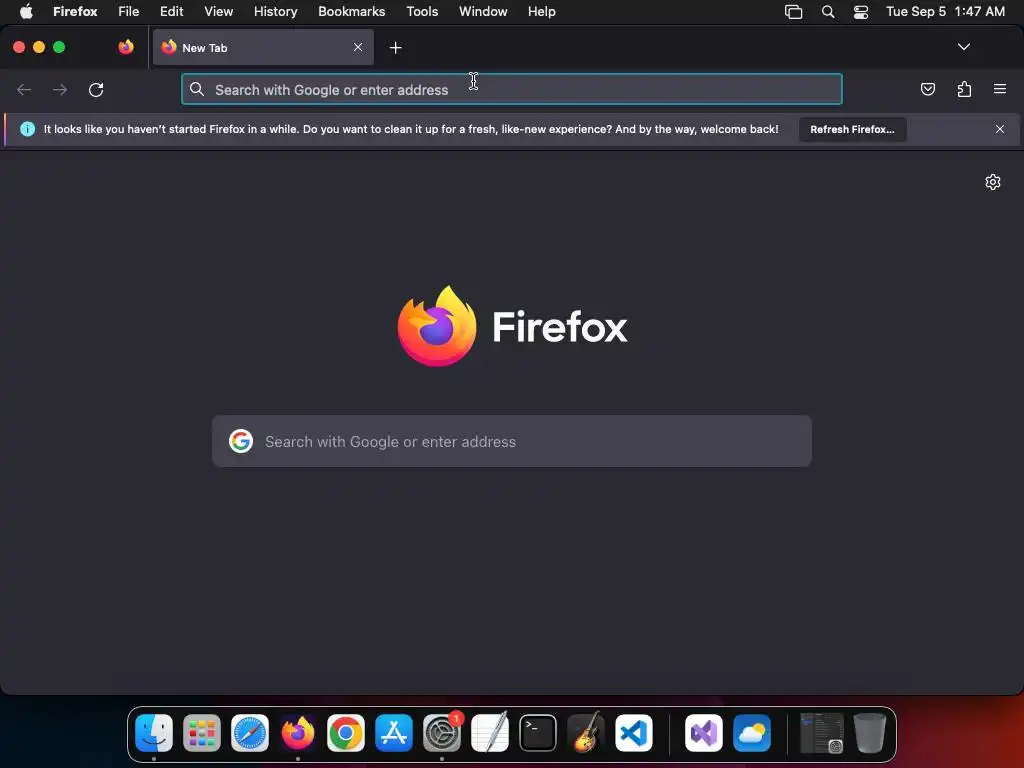This screenshot has width=1024, height=768.
Task: Open the Tools menu
Action: point(422,12)
